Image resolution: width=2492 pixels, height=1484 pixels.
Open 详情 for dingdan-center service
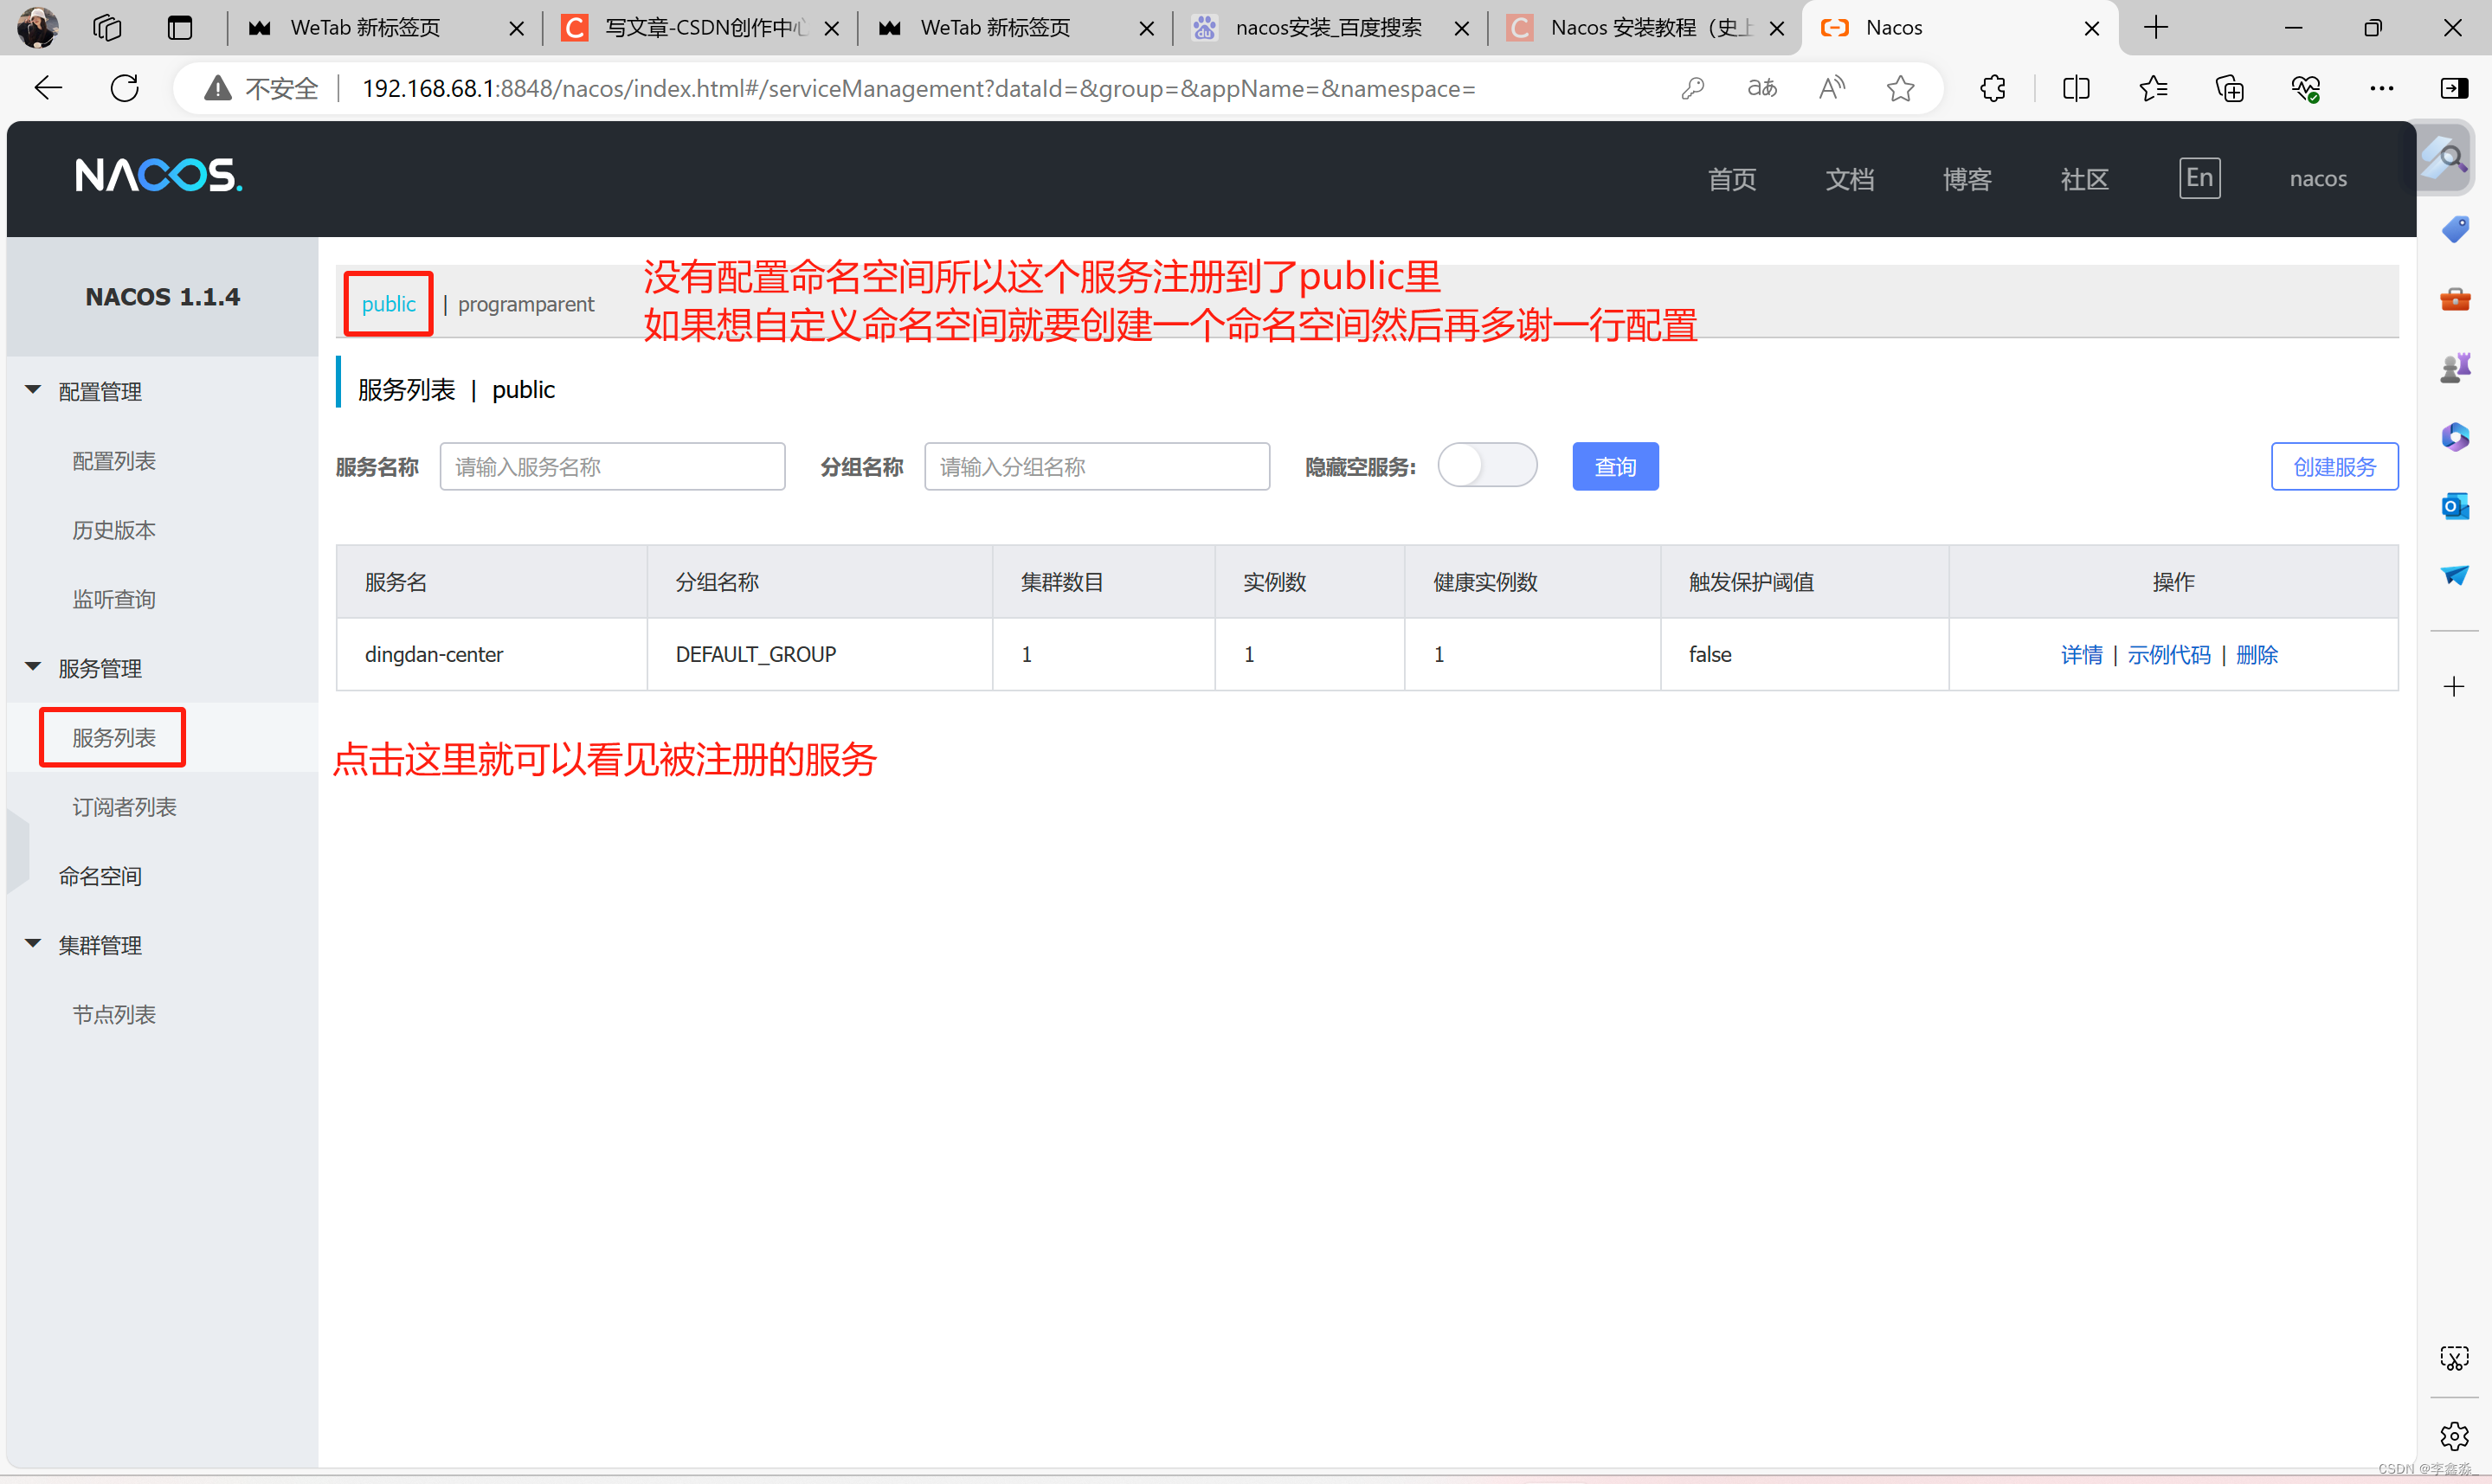[2081, 654]
